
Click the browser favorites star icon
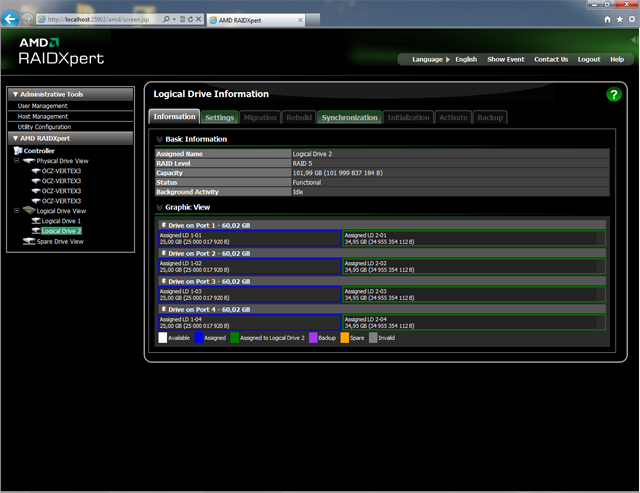click(x=620, y=19)
